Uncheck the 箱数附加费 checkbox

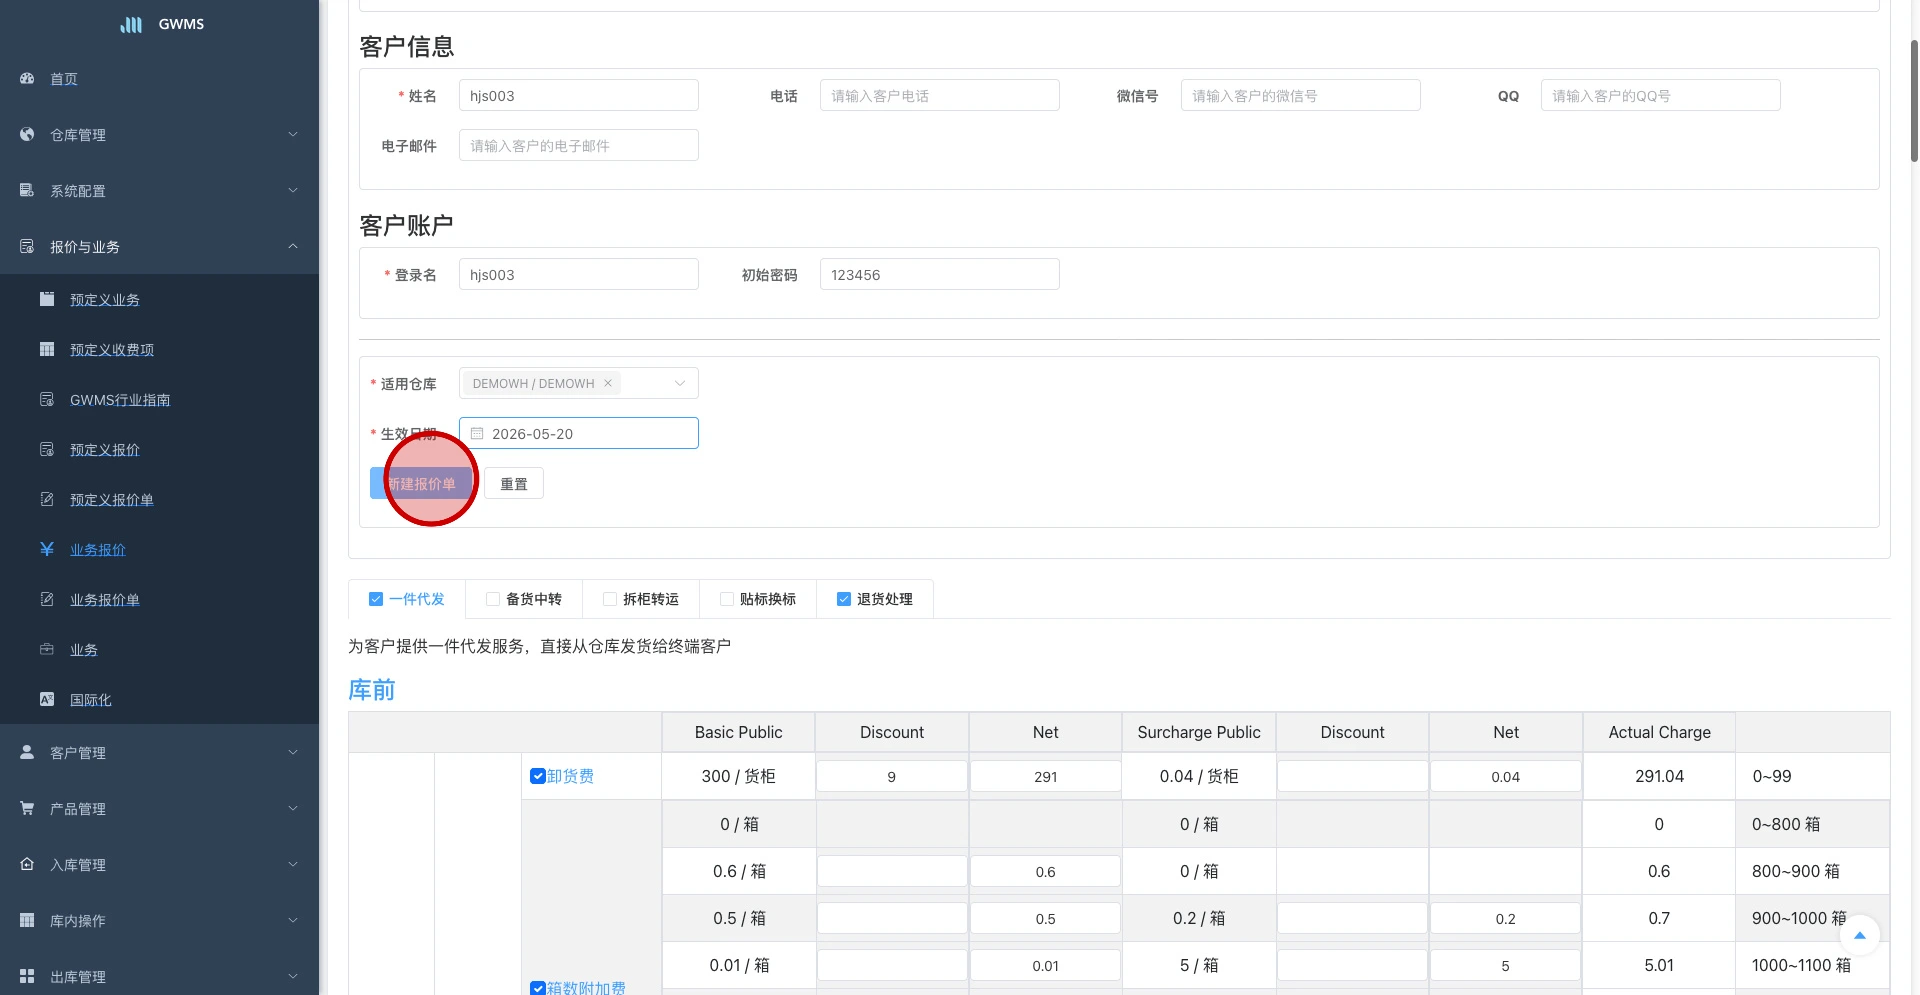(538, 988)
